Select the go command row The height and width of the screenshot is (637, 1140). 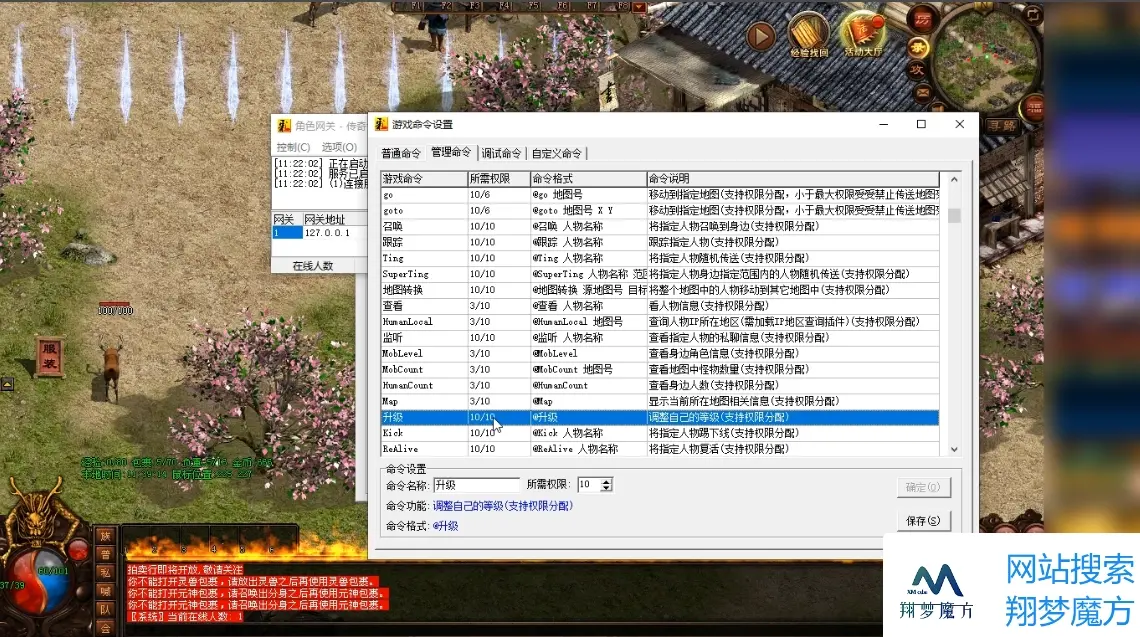click(x=660, y=195)
